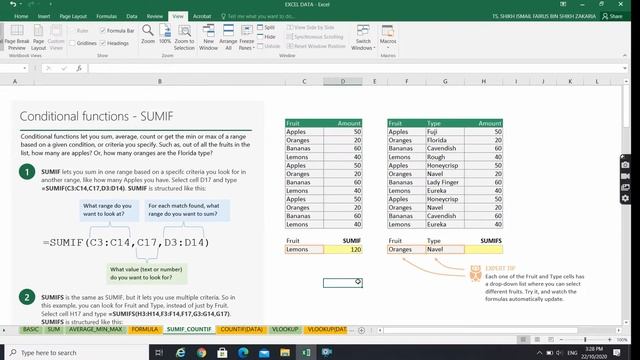This screenshot has height=360, width=640.
Task: Open the Data ribbon tab
Action: click(x=131, y=16)
